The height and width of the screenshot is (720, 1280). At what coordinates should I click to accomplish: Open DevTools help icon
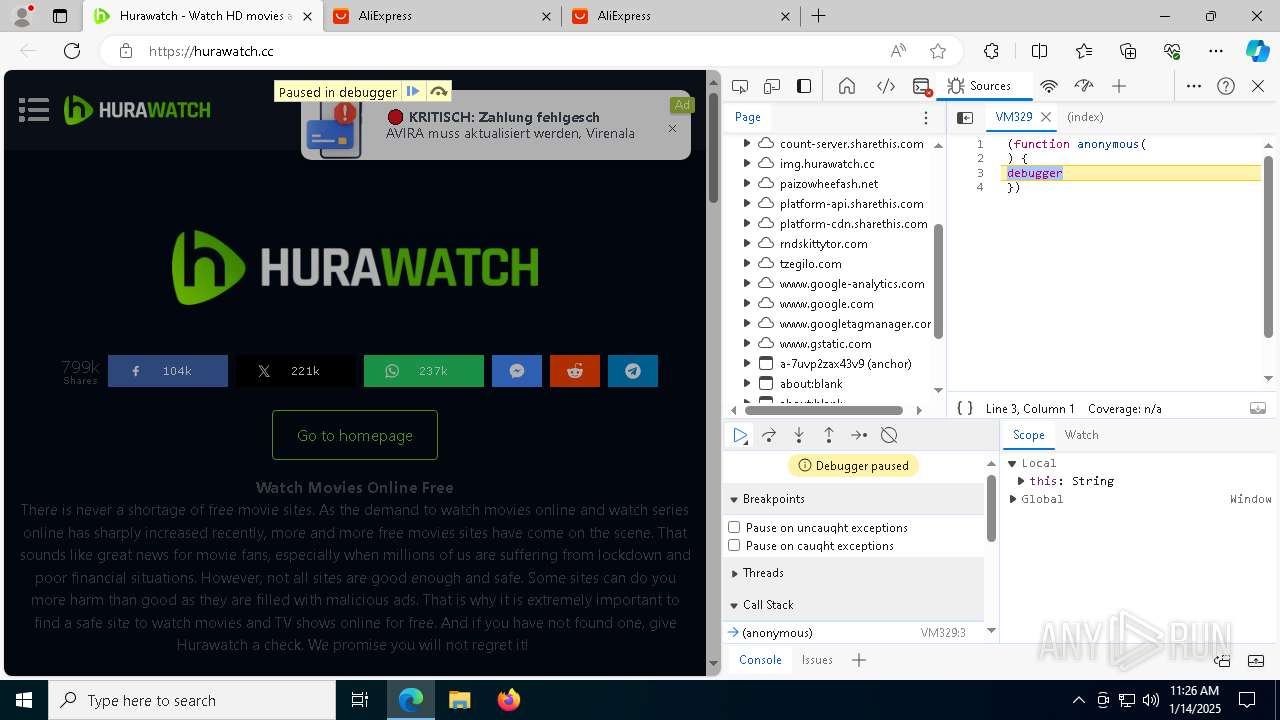point(1226,86)
